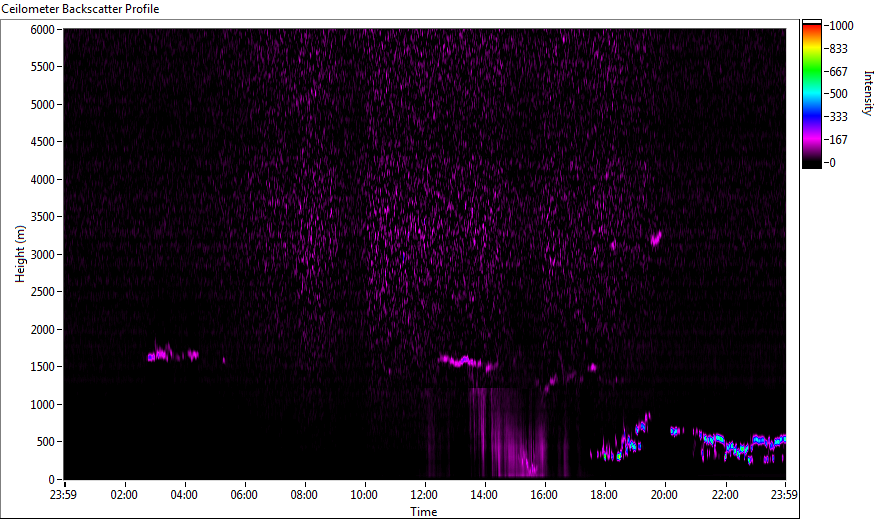Click the 04:00 time tick label
Viewport: 878px width, 519px height.
tap(184, 495)
